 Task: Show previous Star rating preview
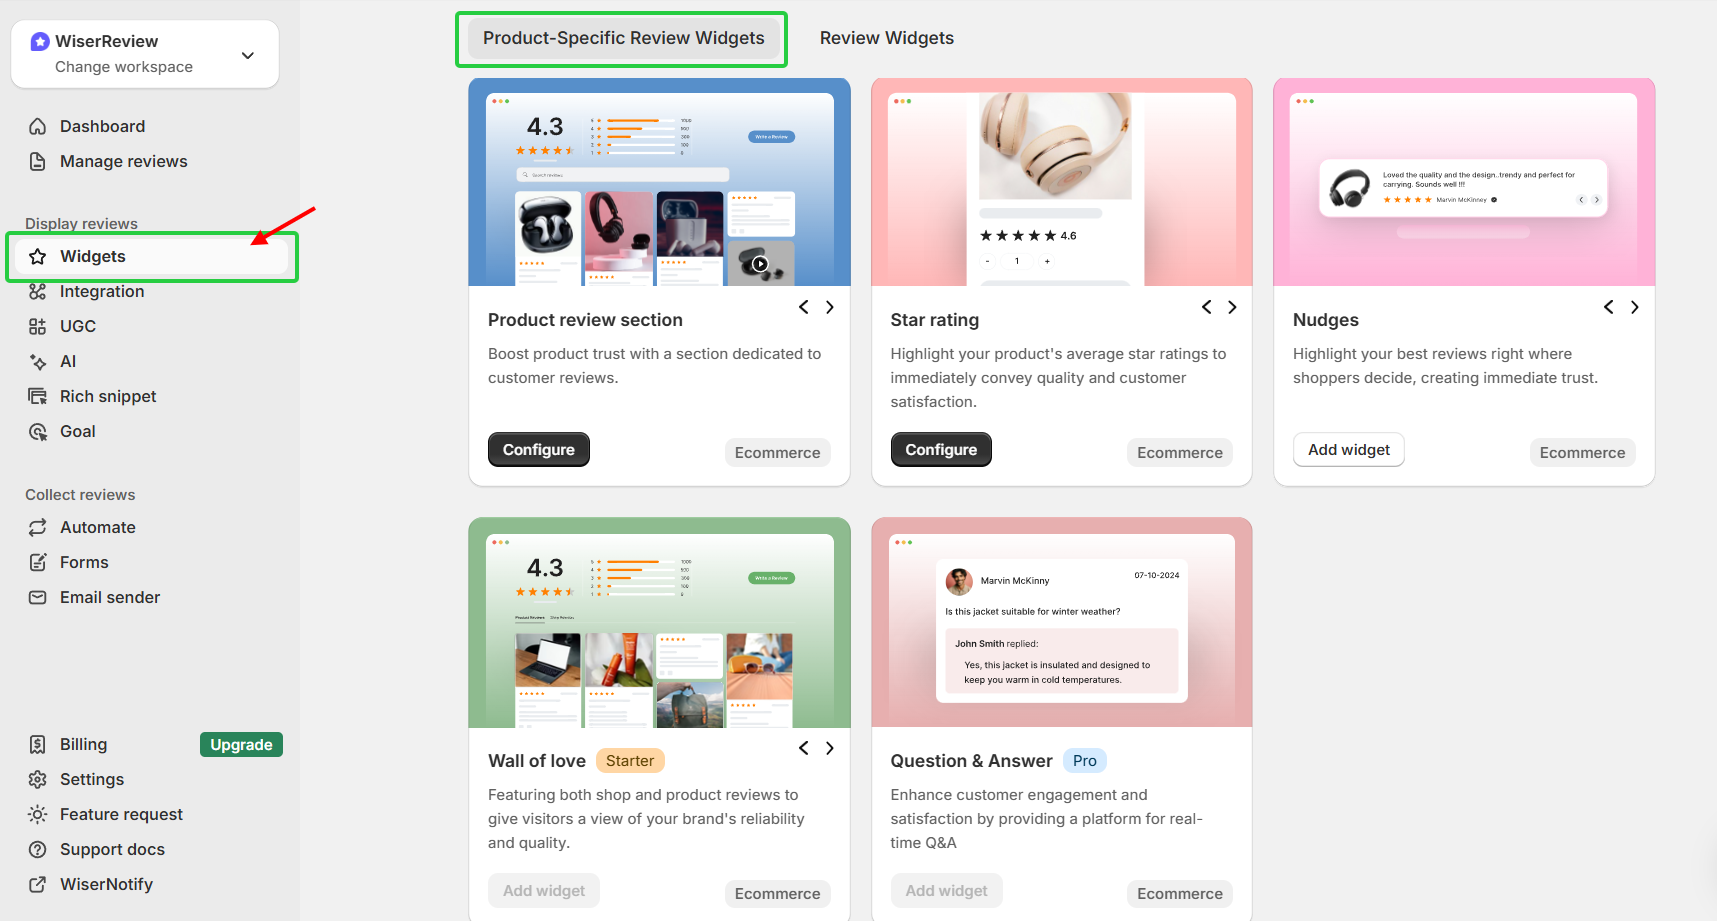(1206, 307)
